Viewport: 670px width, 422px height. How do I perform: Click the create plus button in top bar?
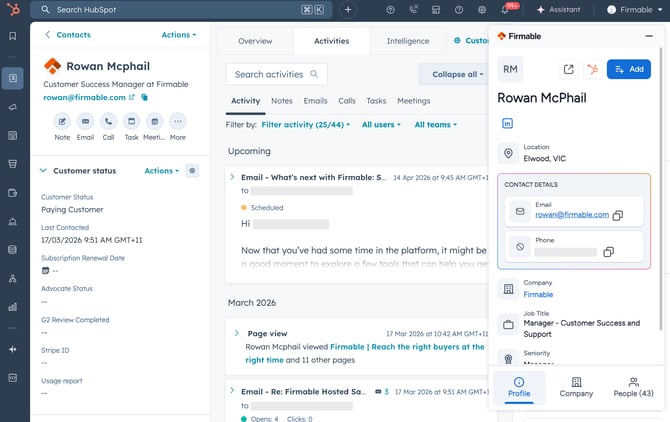(348, 9)
